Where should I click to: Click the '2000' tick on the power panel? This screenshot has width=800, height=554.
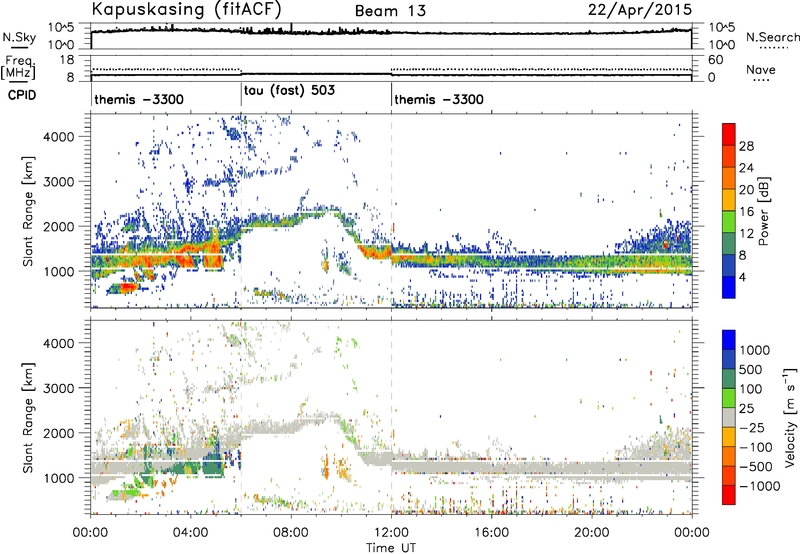(58, 226)
